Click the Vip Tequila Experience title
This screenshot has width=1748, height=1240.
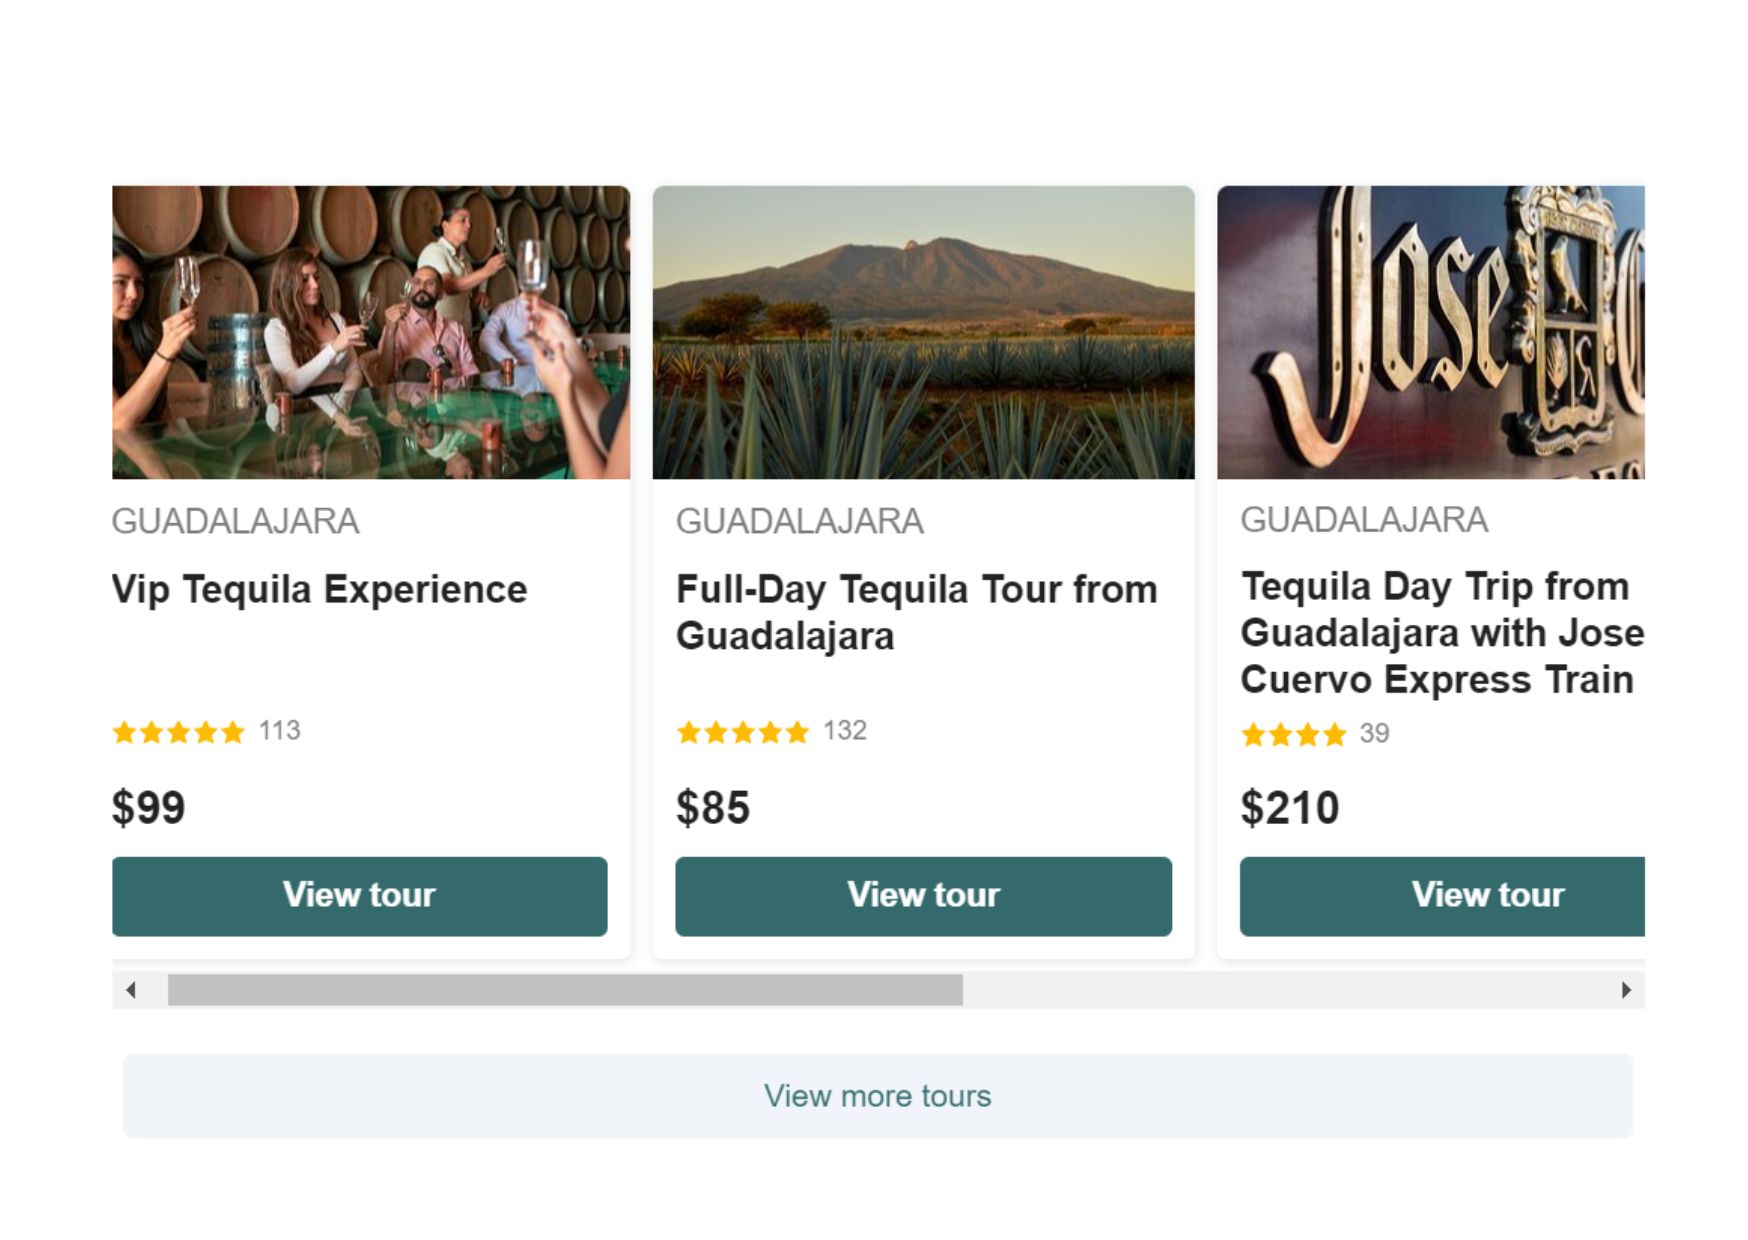[319, 589]
